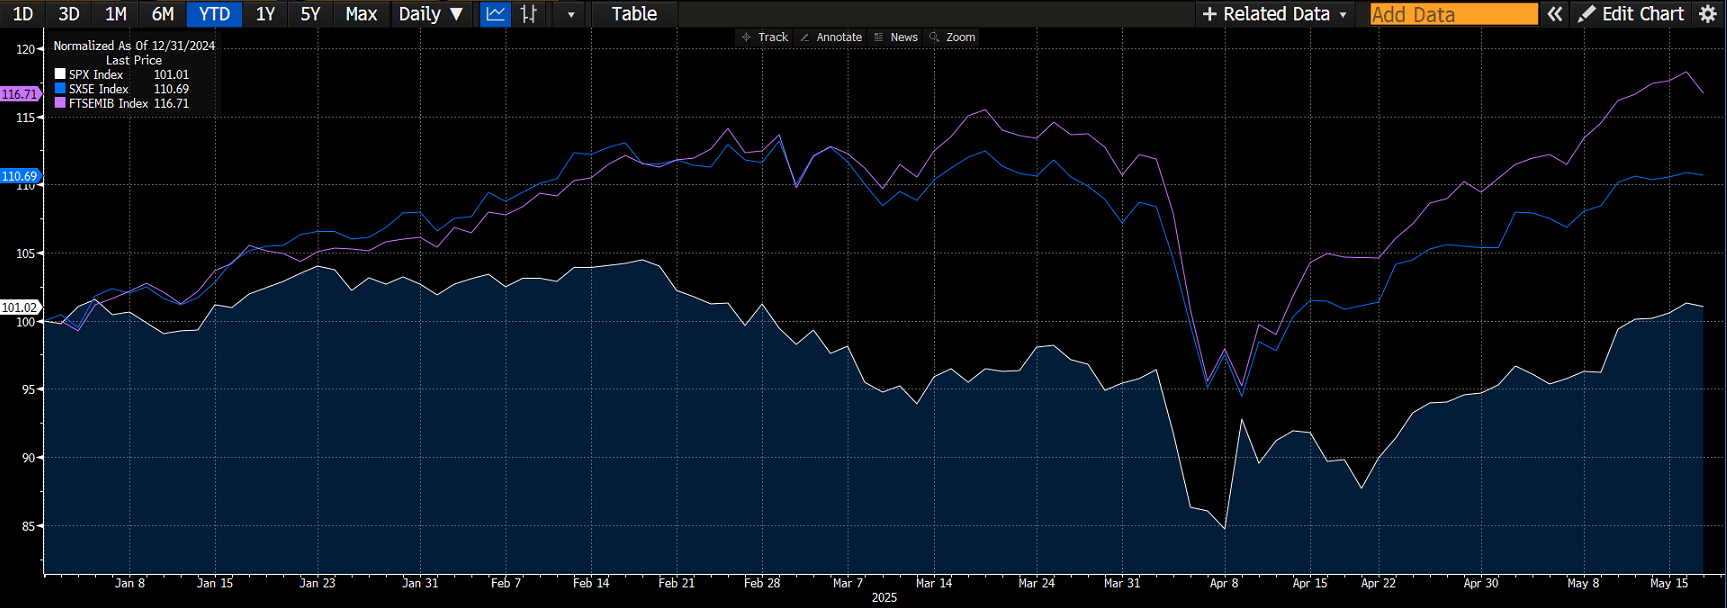Viewport: 1727px width, 608px height.
Task: Activate the Annotate pencil tool
Action: pos(830,37)
